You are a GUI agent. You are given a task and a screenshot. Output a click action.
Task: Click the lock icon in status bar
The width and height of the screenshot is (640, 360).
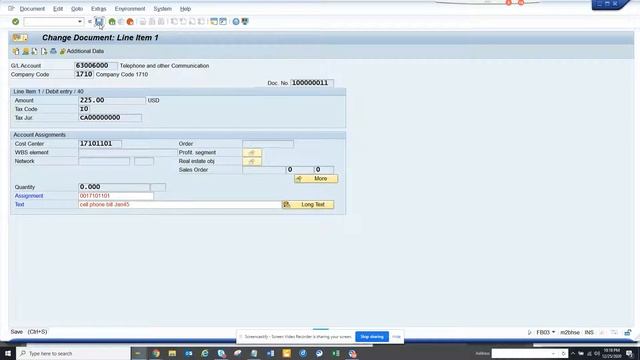pyautogui.click(x=628, y=333)
